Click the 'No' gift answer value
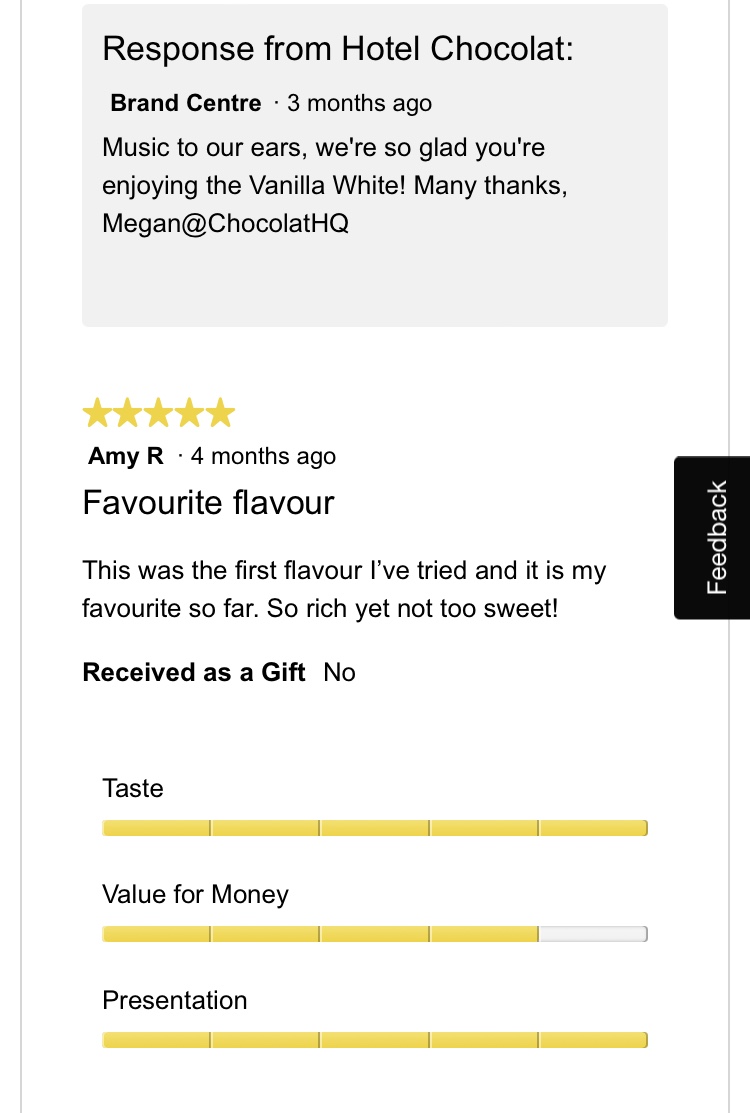 coord(340,673)
